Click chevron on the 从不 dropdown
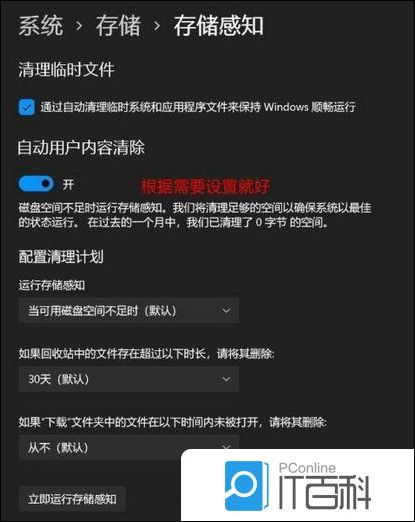Screen dimensions: 415x522 coord(226,447)
